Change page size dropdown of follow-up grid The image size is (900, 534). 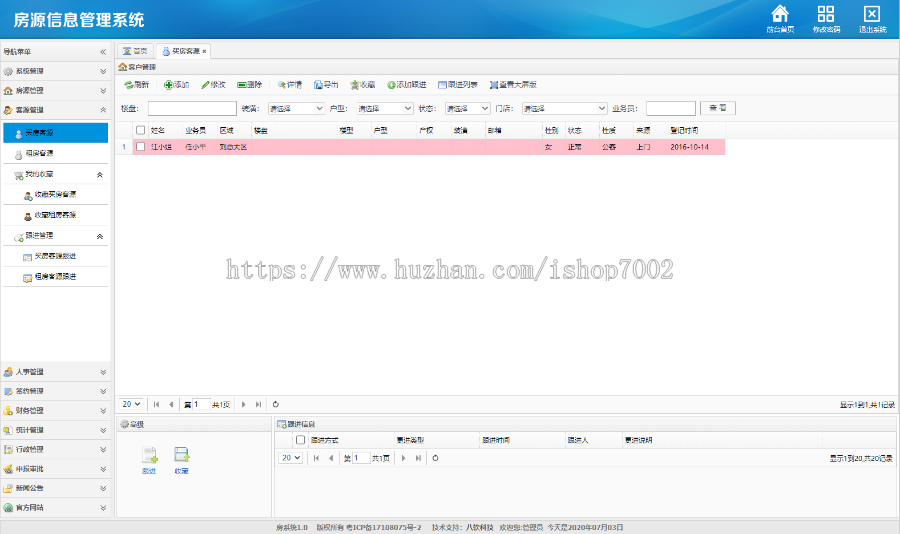[290, 458]
